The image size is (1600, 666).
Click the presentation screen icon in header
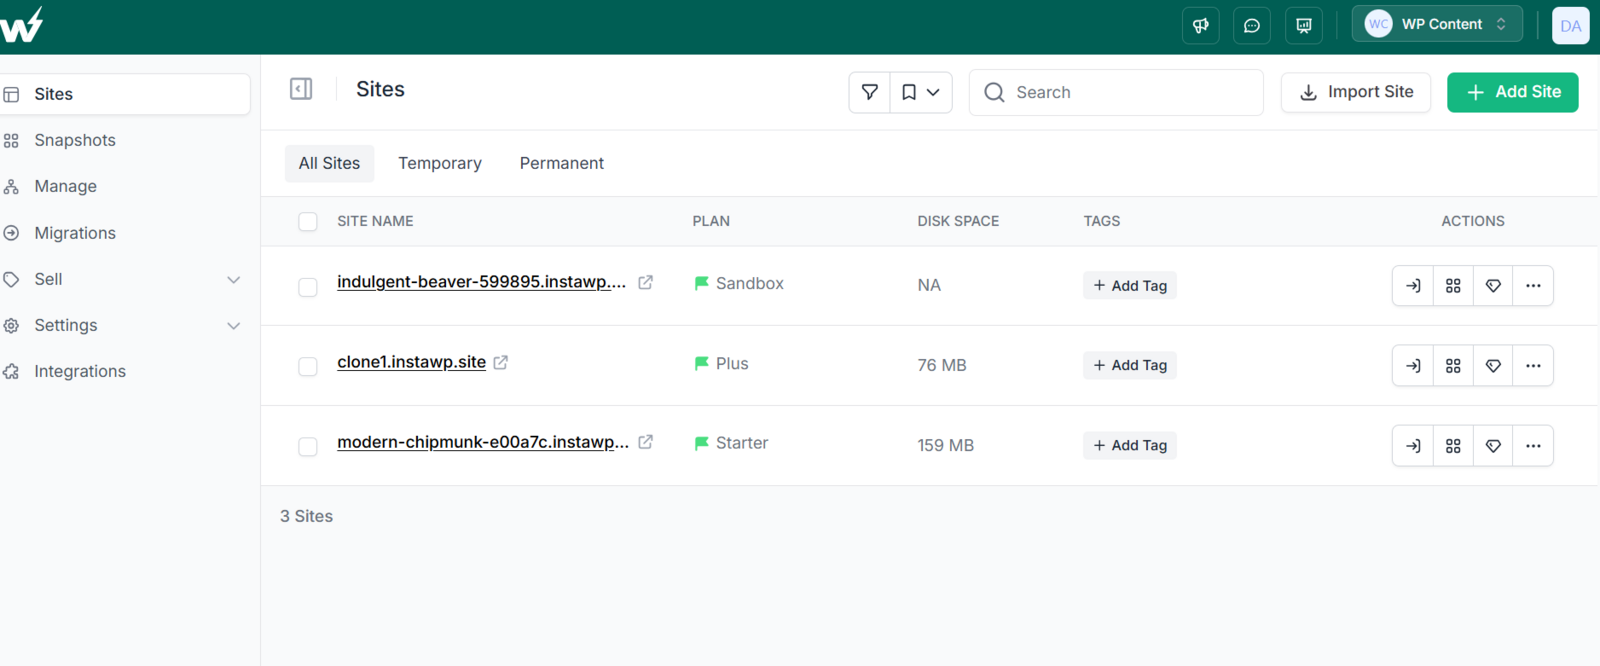click(x=1304, y=26)
